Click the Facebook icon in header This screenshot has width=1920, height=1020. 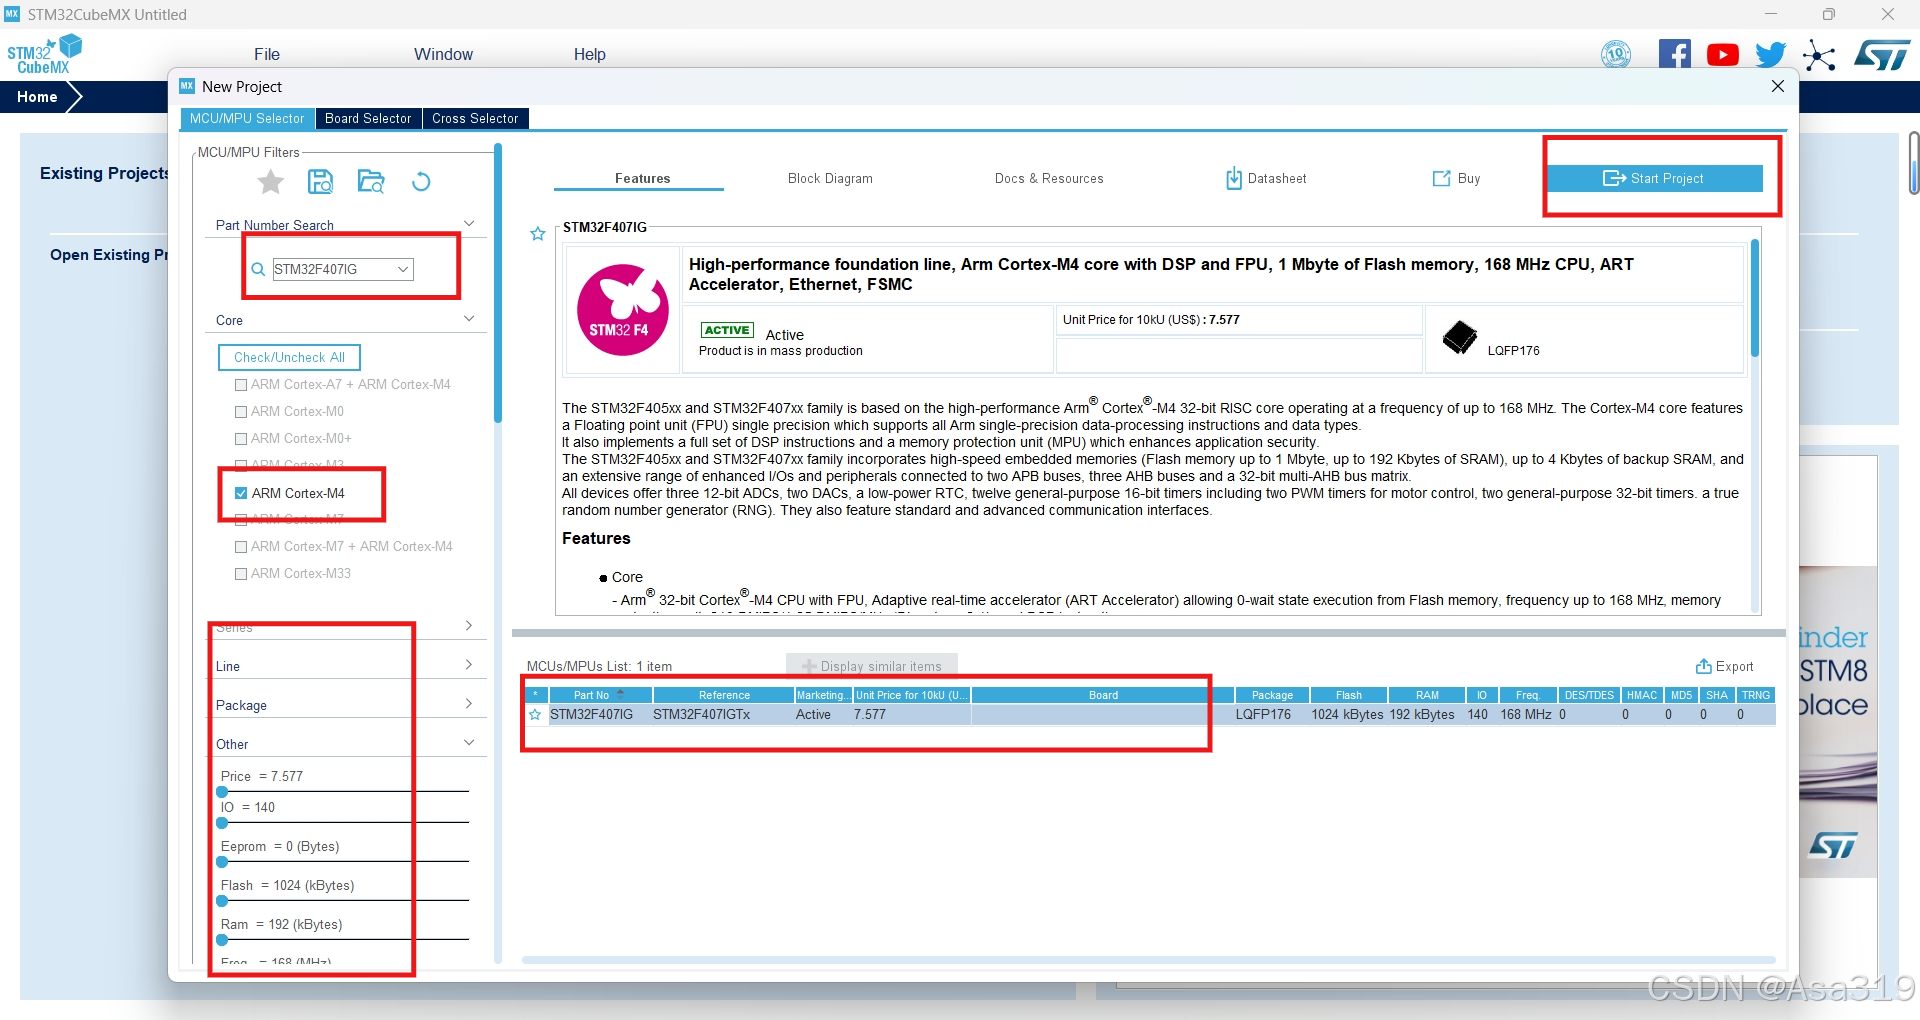pos(1675,54)
